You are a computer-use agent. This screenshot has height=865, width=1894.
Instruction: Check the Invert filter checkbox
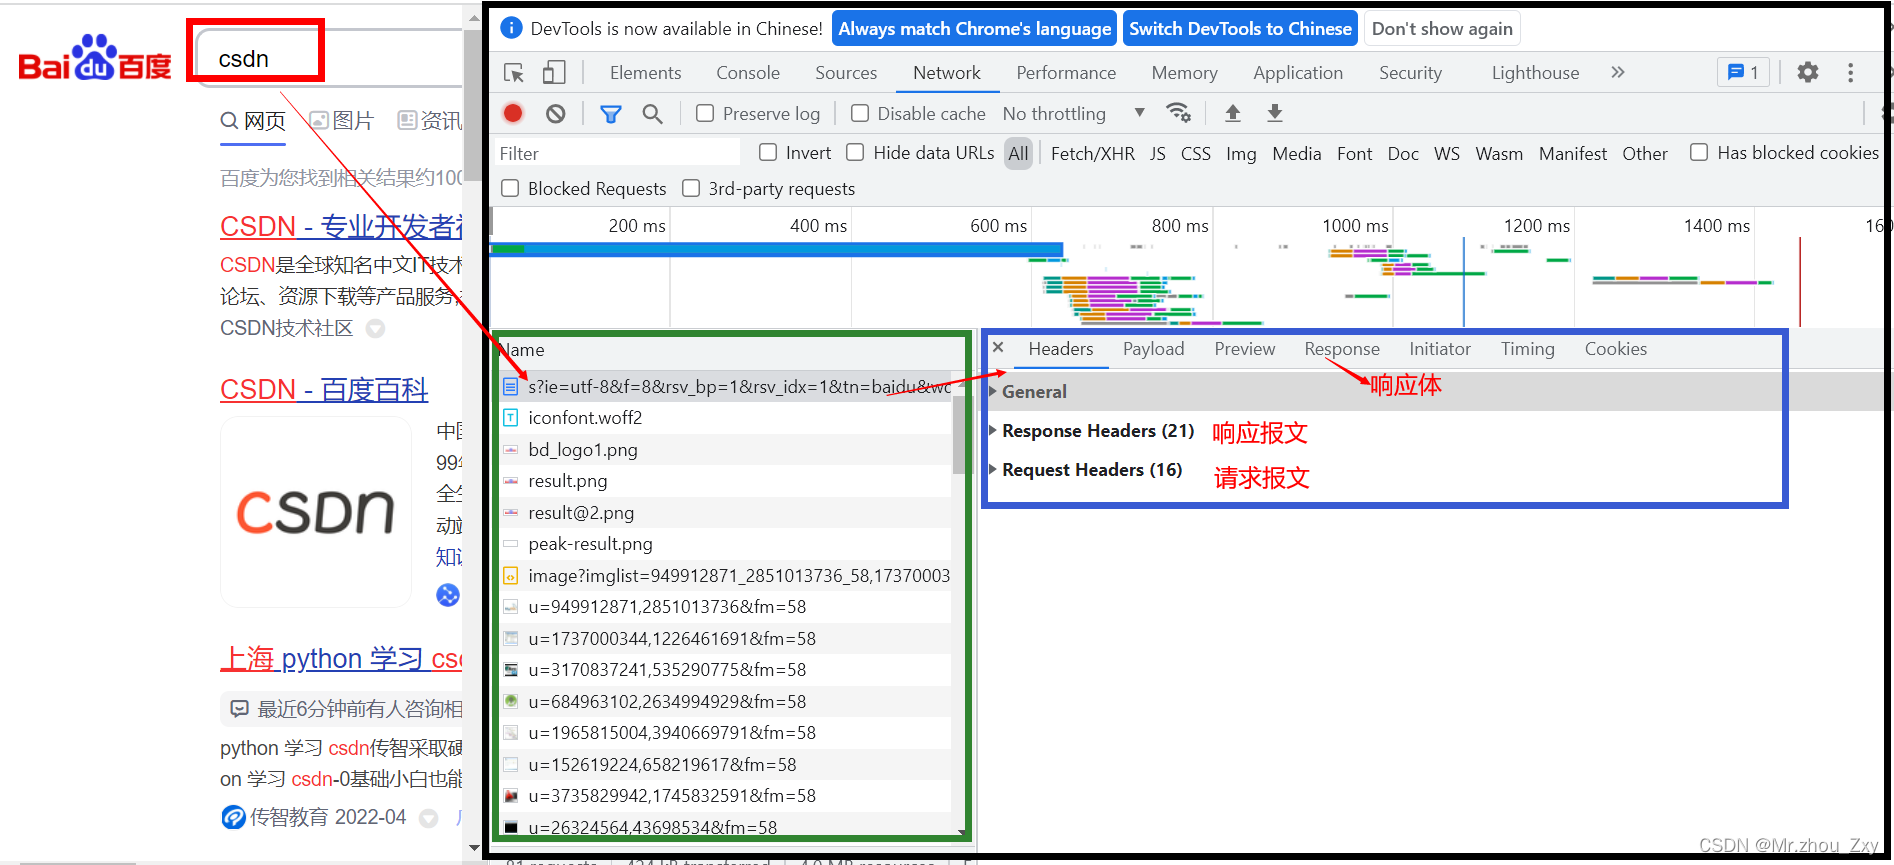768,152
